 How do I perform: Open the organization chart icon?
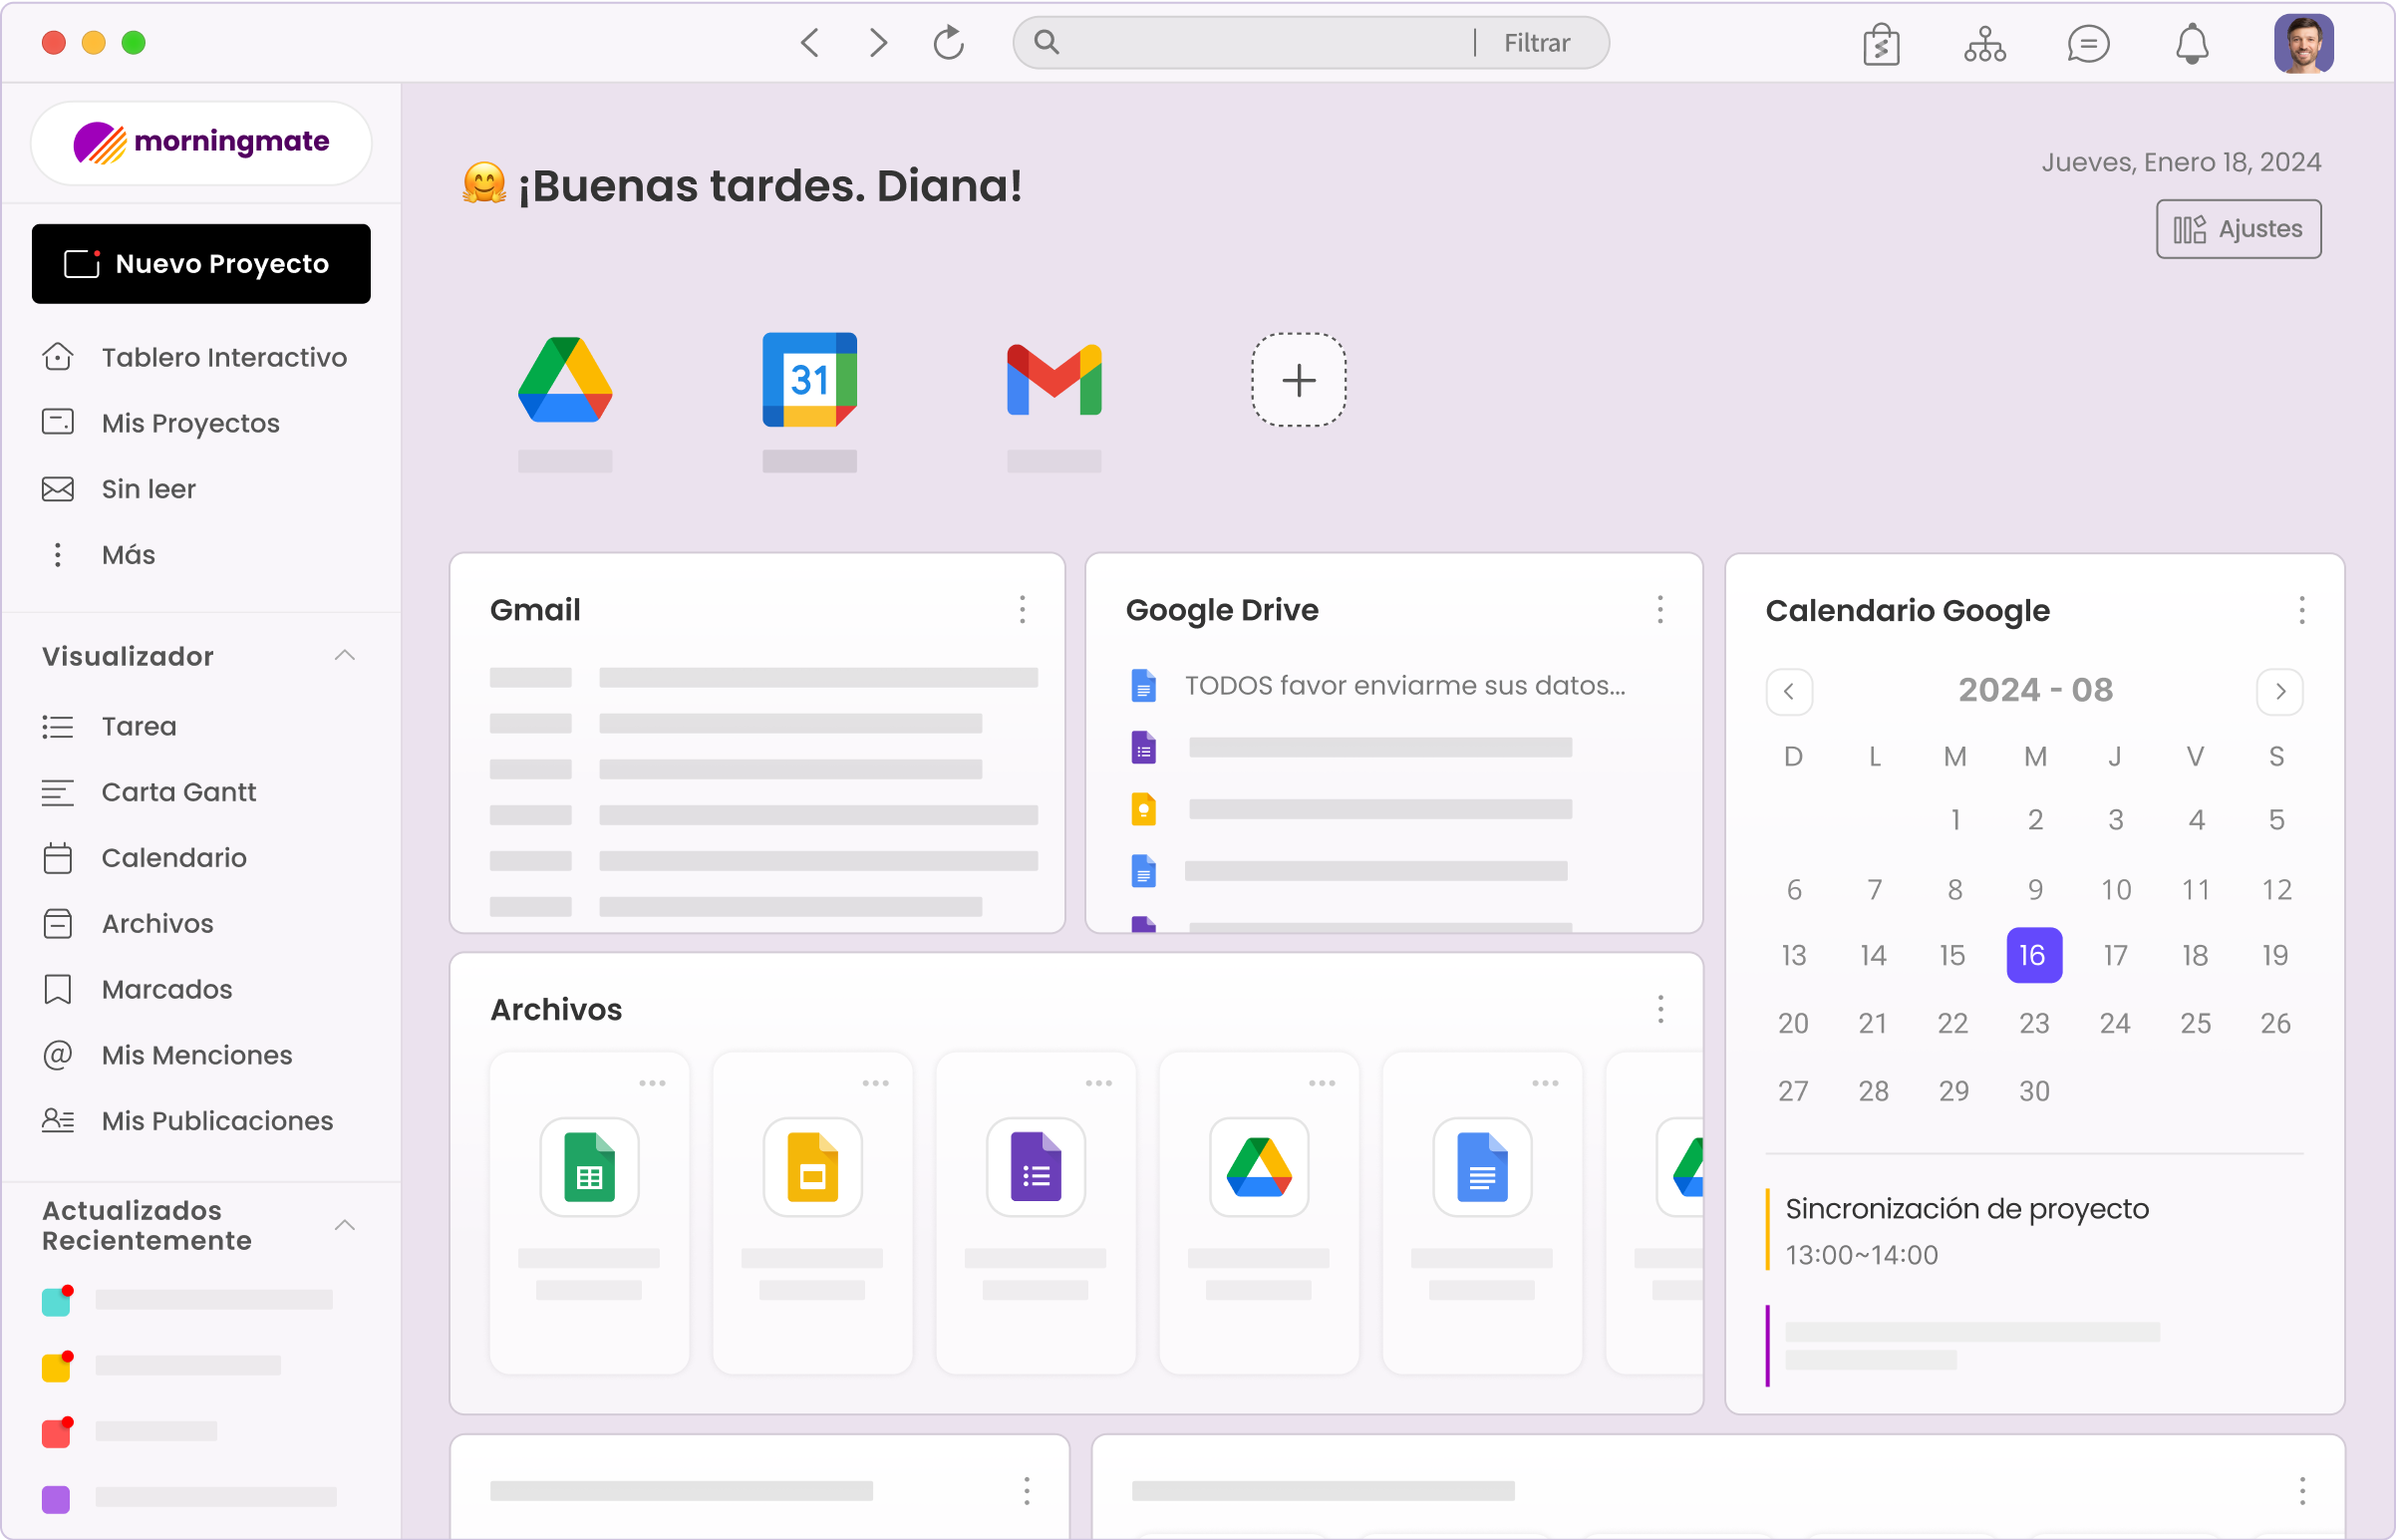click(1984, 44)
